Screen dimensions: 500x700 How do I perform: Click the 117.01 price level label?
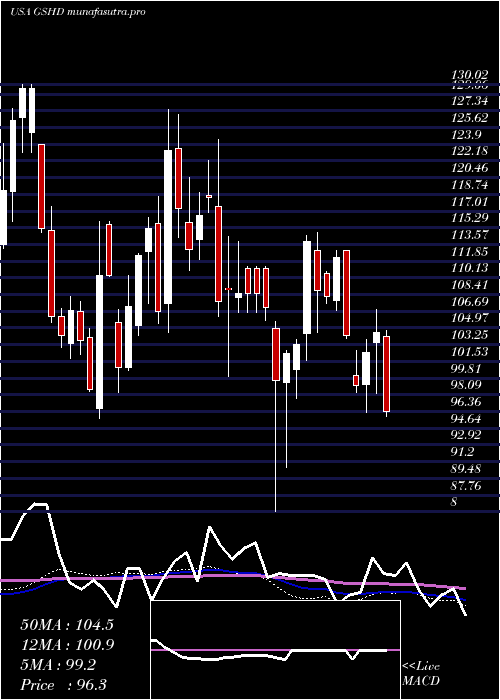click(469, 202)
